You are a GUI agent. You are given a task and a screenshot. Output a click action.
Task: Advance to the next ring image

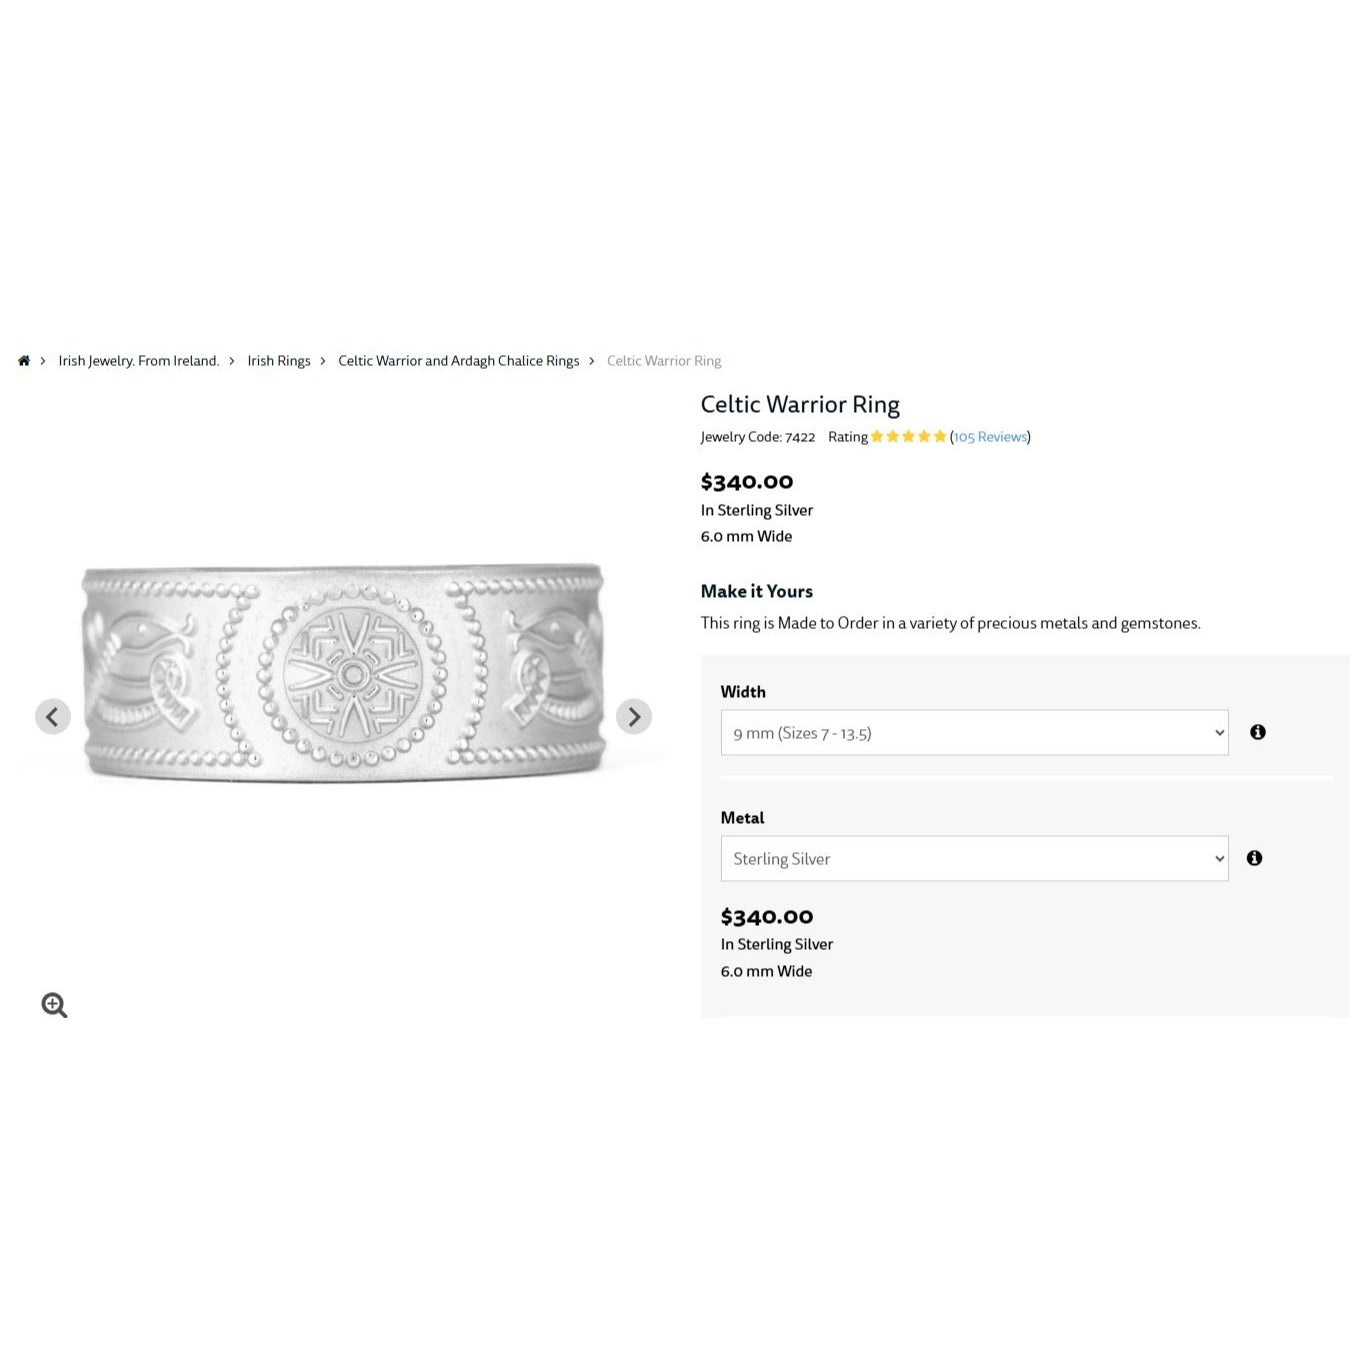(633, 716)
